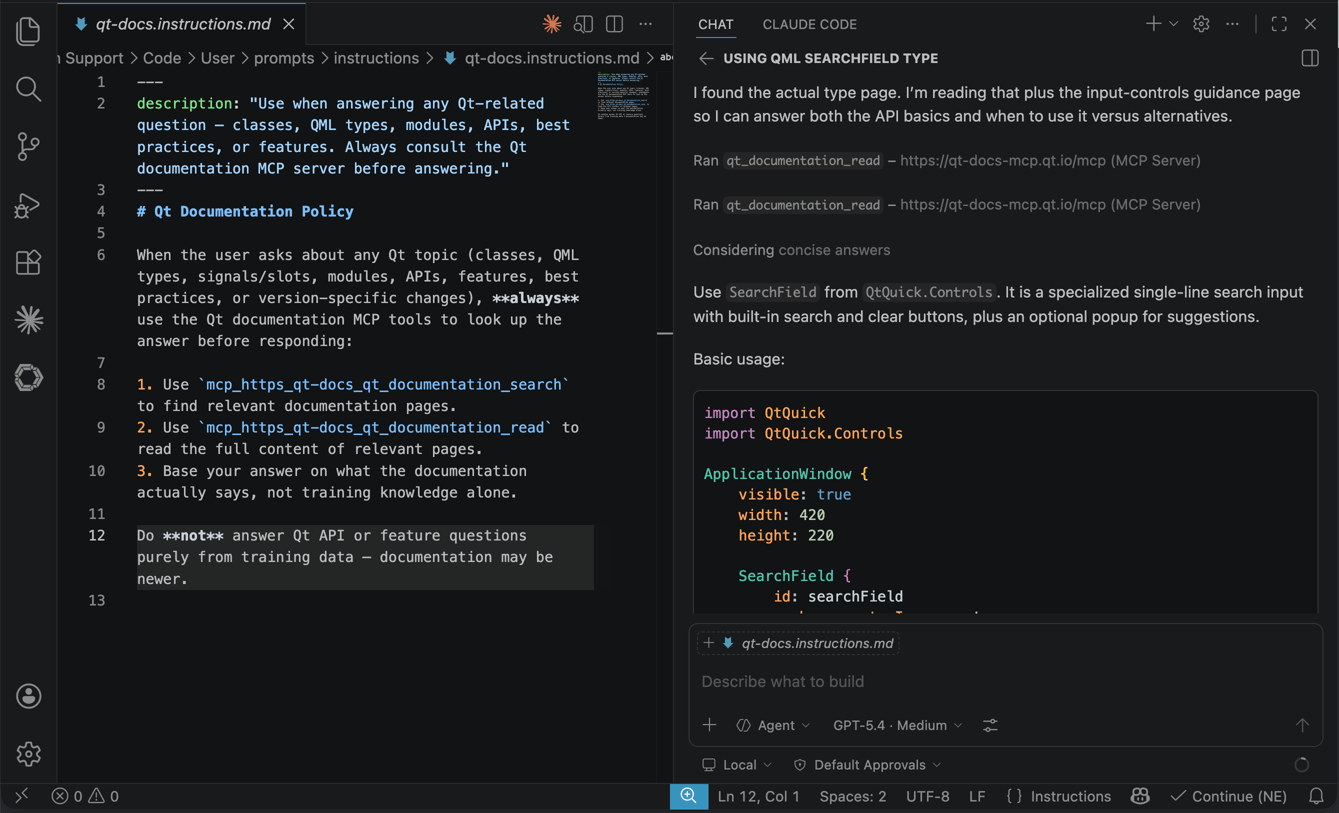Open the Manage gear in the activity bar
1339x813 pixels.
tap(28, 754)
